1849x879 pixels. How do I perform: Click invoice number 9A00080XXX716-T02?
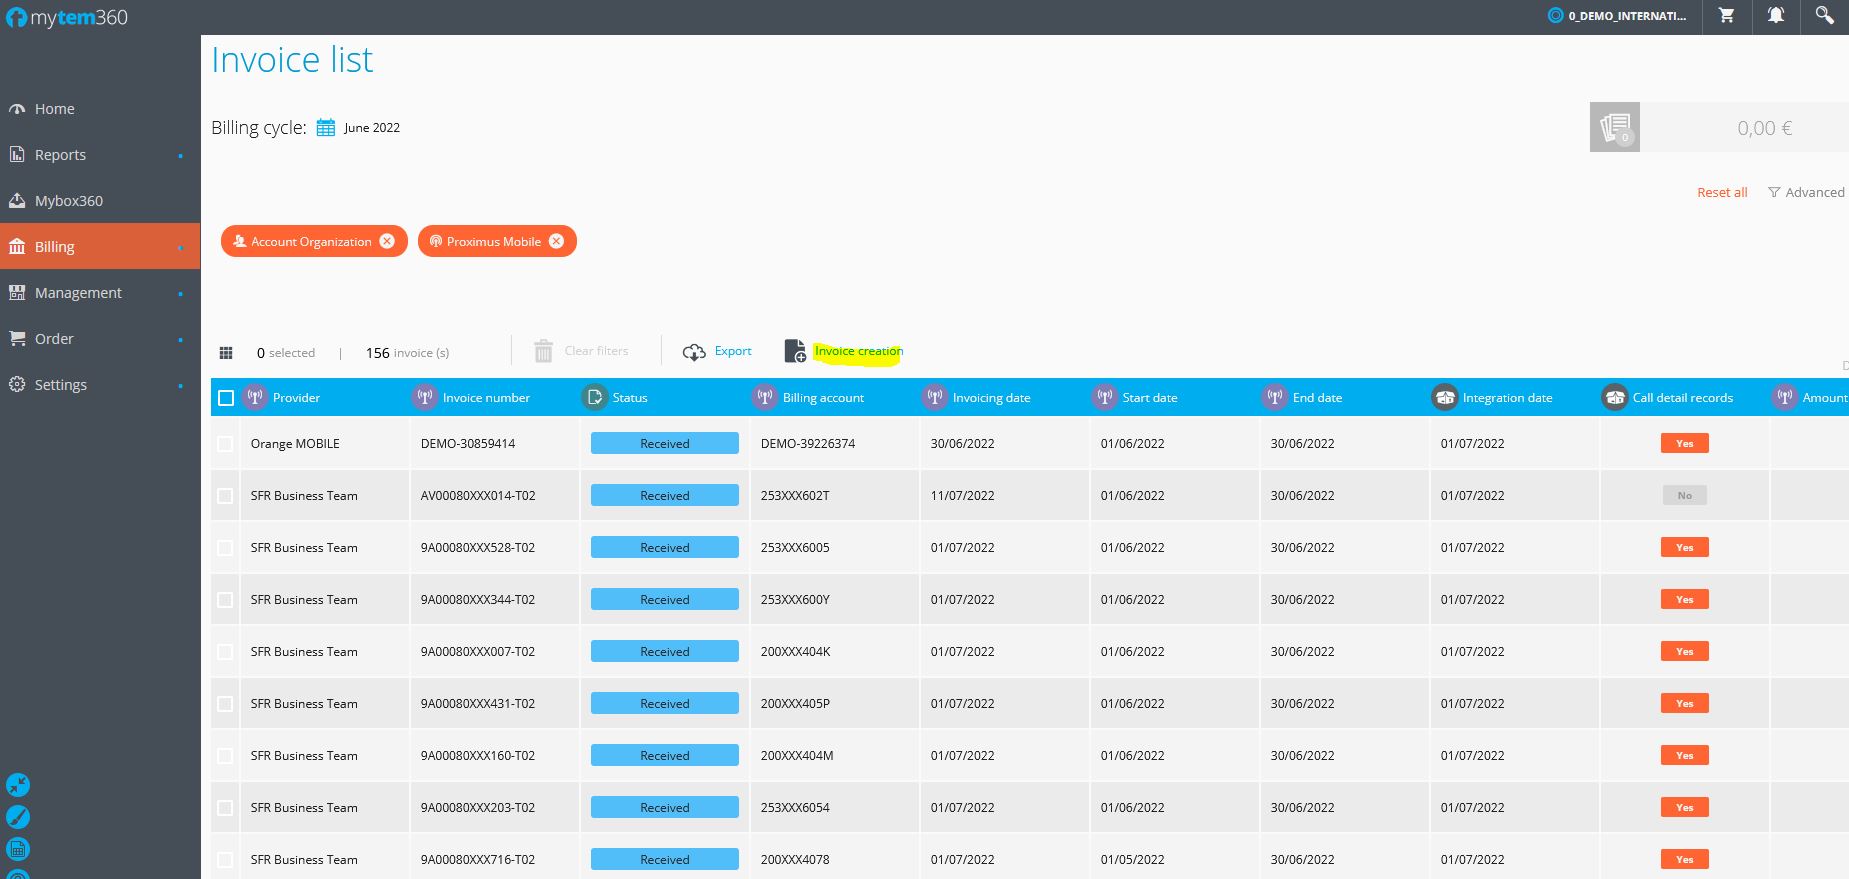pos(478,860)
